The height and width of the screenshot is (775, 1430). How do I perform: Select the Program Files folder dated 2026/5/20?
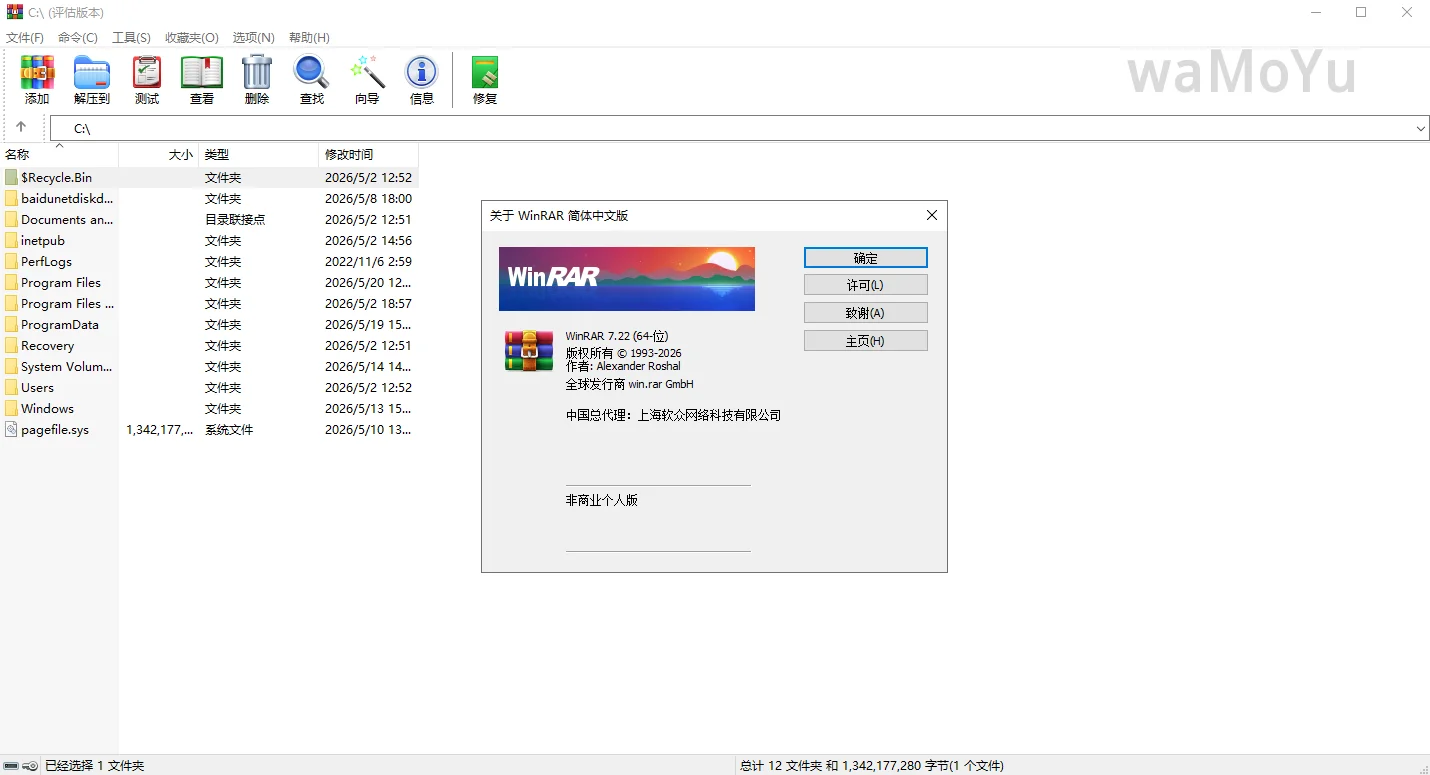pyautogui.click(x=209, y=282)
